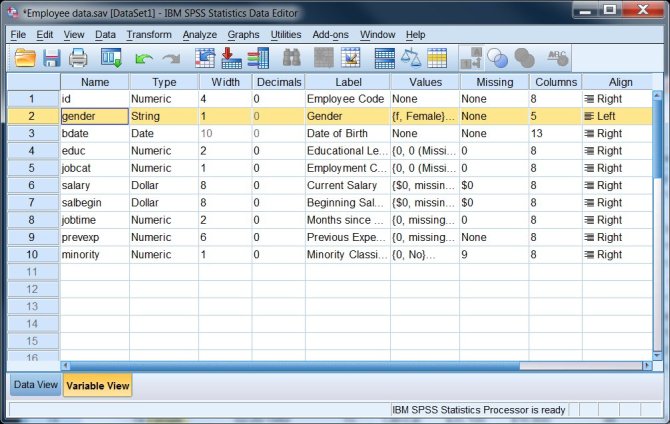
Task: Click the 'minority' variable name
Action: pos(80,255)
